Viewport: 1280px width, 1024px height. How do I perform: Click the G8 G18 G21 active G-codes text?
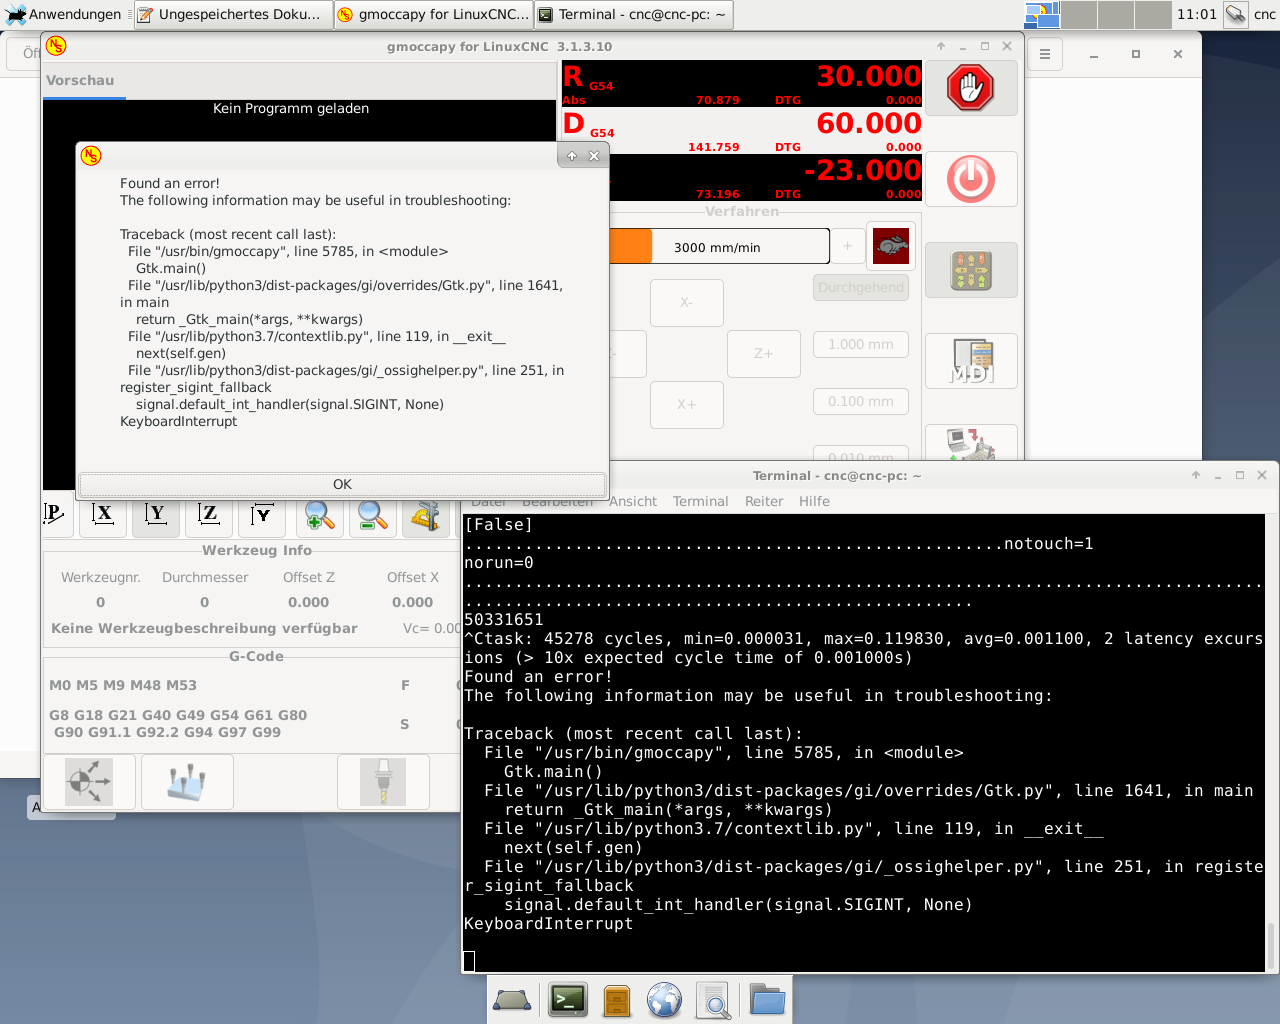click(178, 724)
